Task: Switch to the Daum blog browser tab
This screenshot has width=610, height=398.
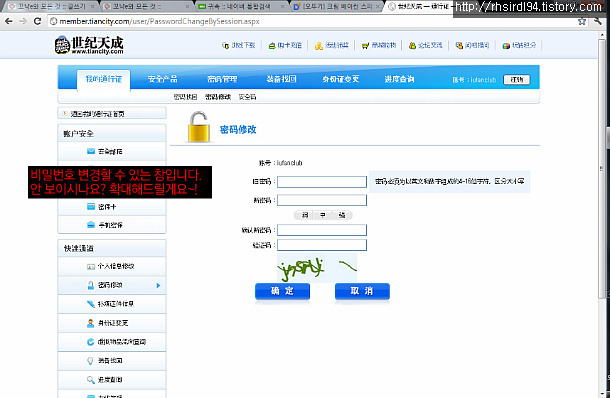Action: tap(335, 6)
